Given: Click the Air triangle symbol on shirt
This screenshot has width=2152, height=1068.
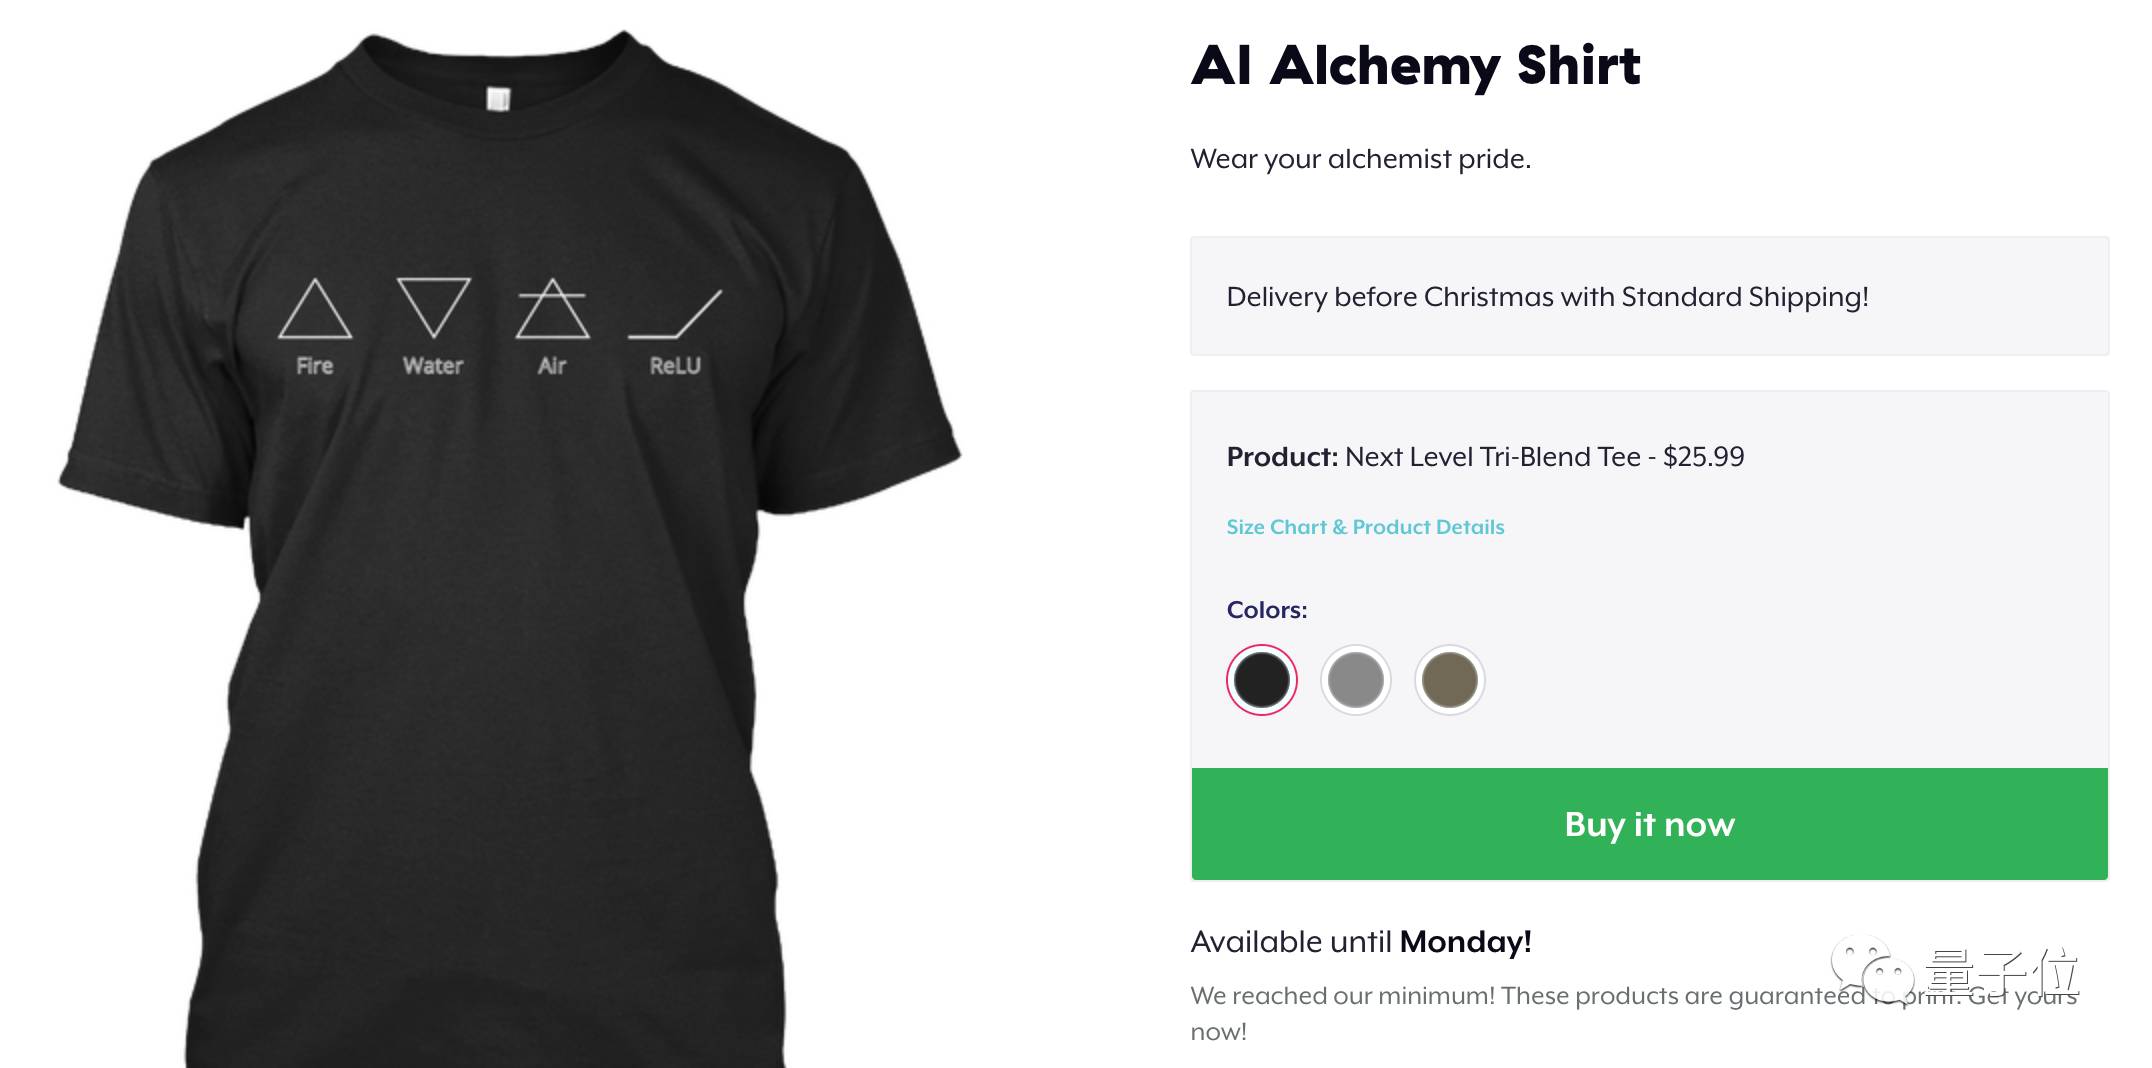Looking at the screenshot, I should coord(552,309).
